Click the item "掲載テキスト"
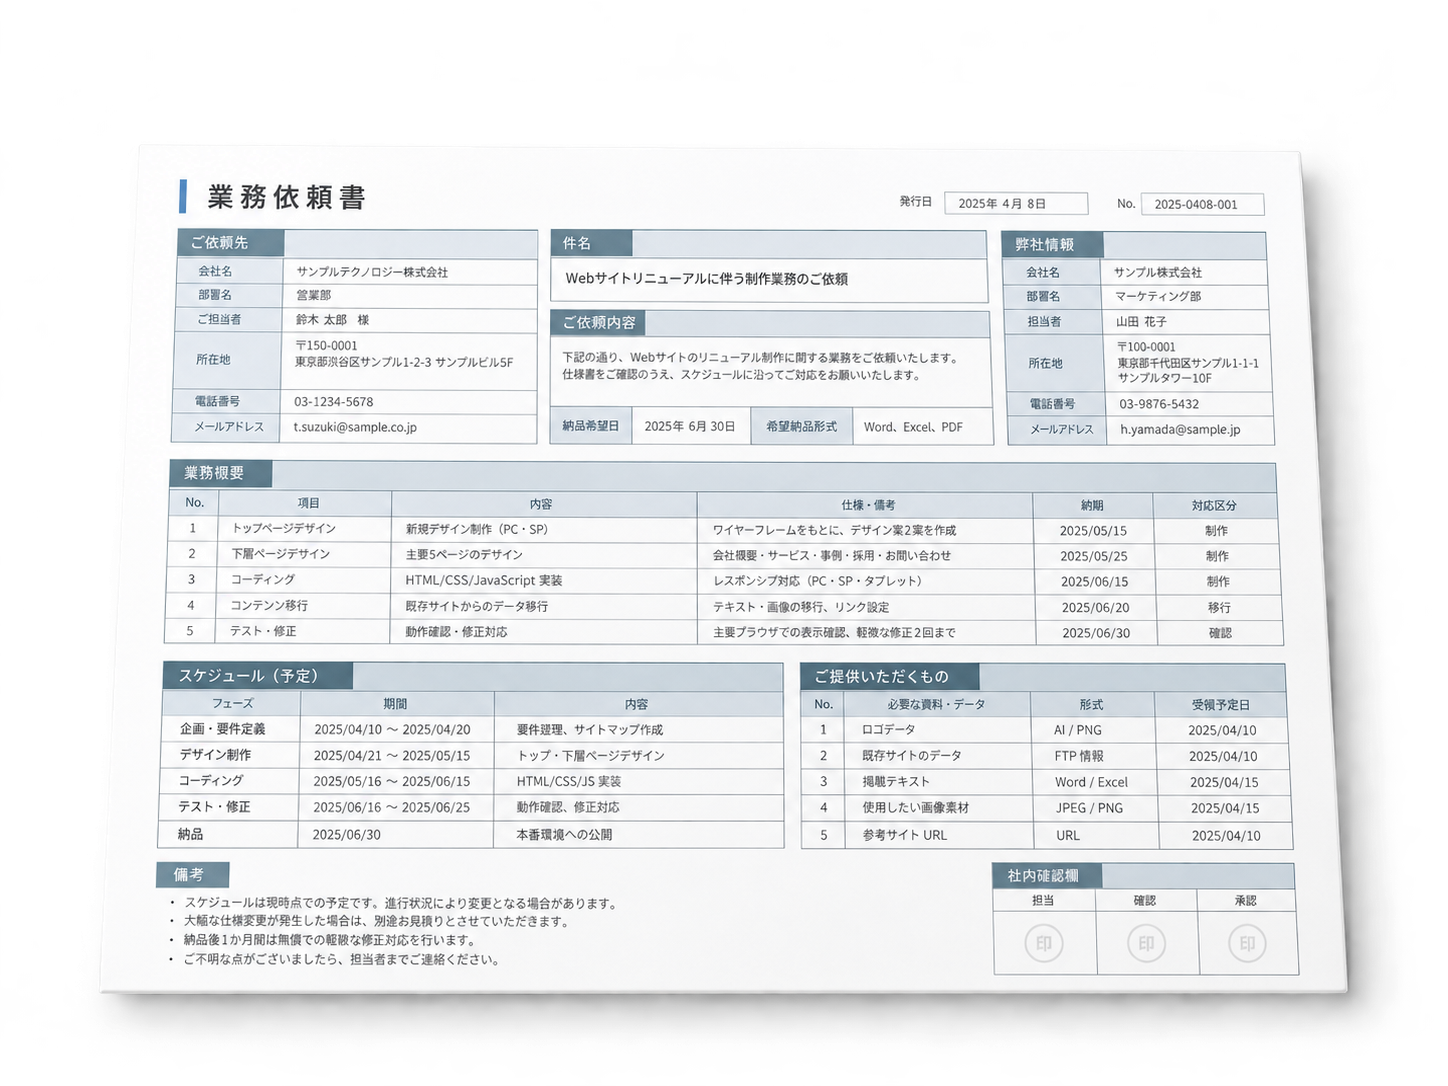The width and height of the screenshot is (1448, 1086). click(x=896, y=783)
